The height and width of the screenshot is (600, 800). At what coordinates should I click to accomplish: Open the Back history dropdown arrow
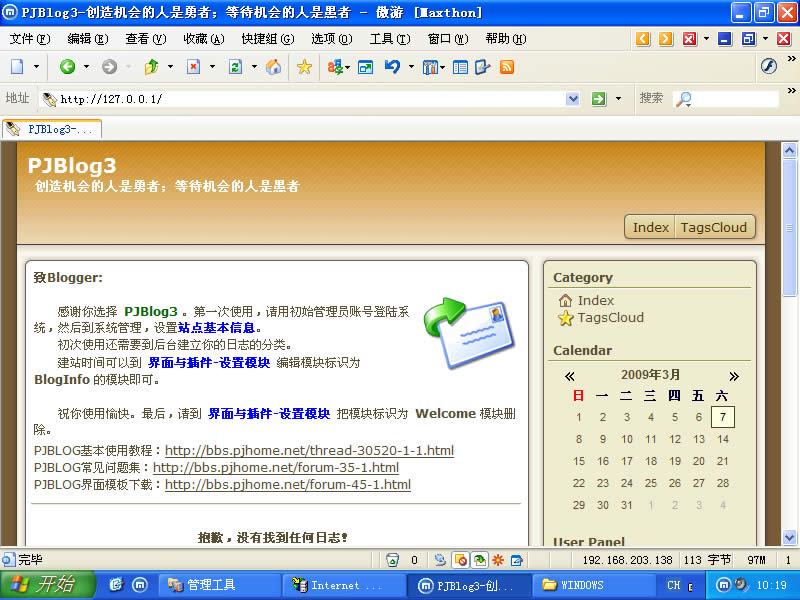tap(86, 67)
